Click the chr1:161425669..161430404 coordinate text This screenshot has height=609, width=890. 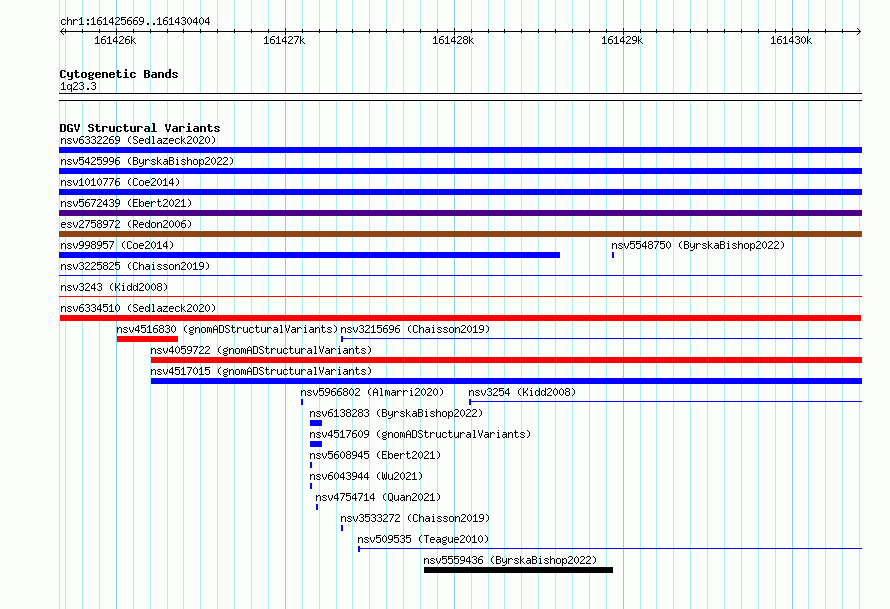[135, 21]
